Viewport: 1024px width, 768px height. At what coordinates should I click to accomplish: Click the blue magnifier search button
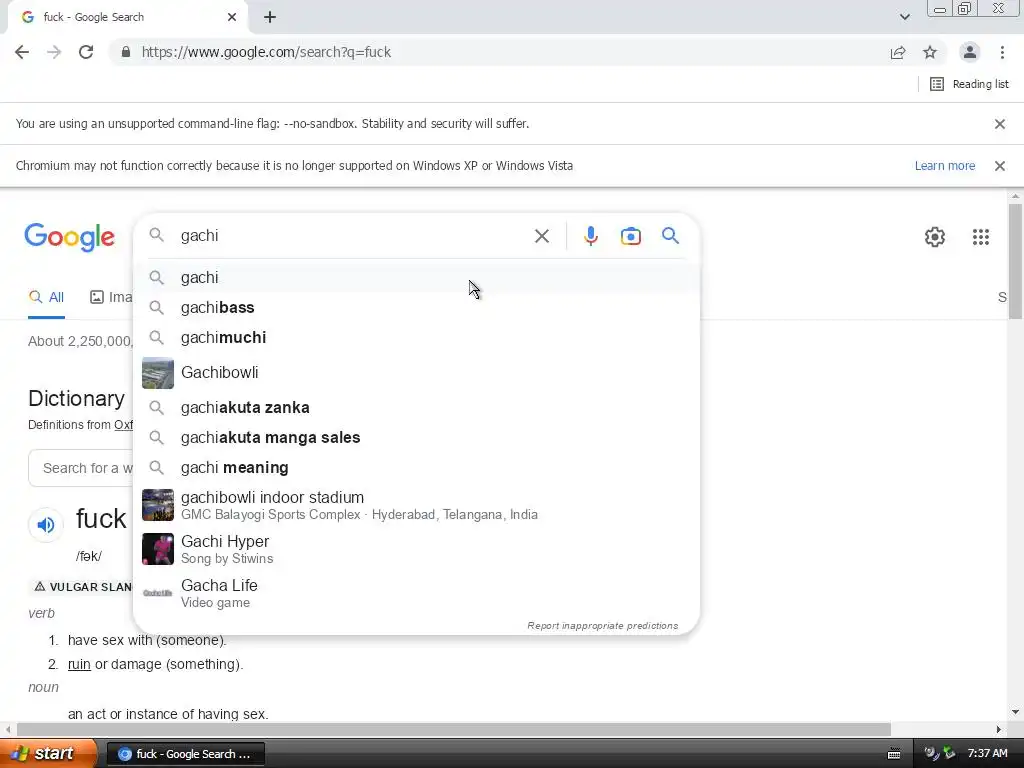tap(671, 236)
